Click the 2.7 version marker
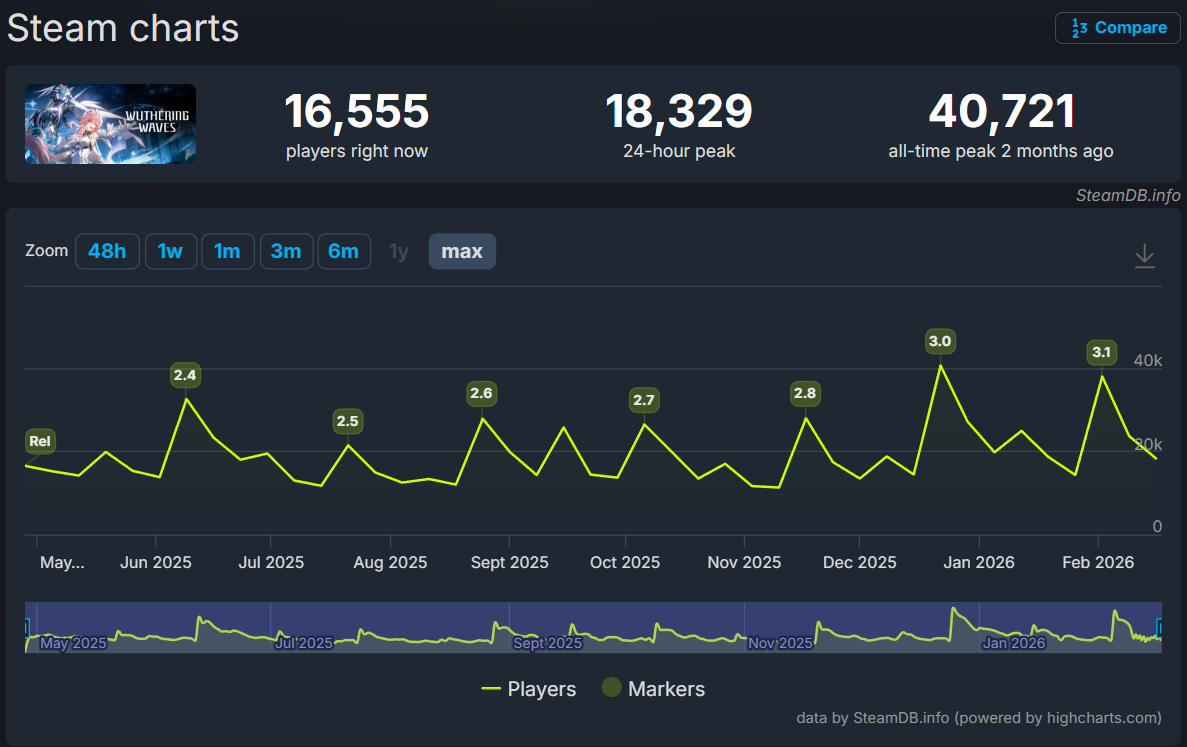1187x747 pixels. tap(643, 400)
